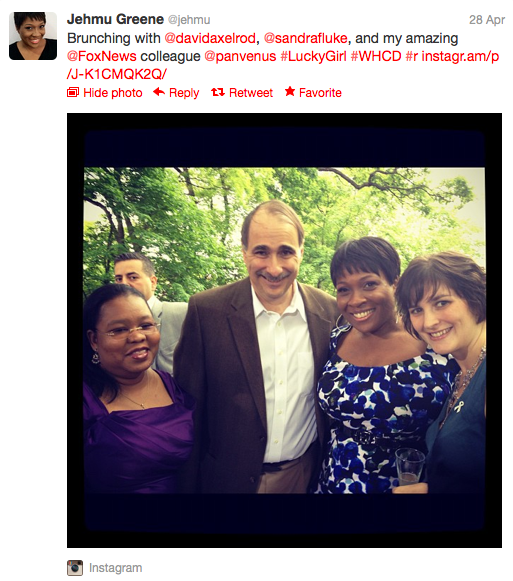
Task: Open the Jehmu Greene display name
Action: 115,19
